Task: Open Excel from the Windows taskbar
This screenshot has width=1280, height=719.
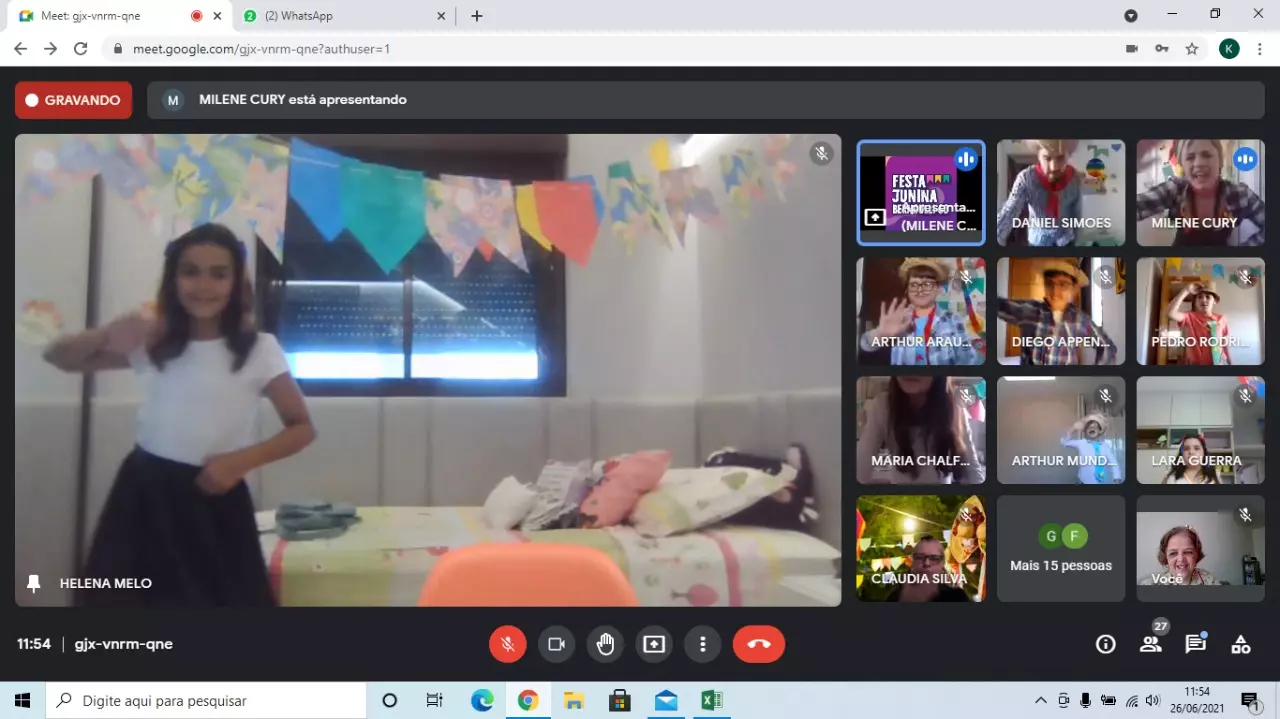Action: [x=711, y=701]
